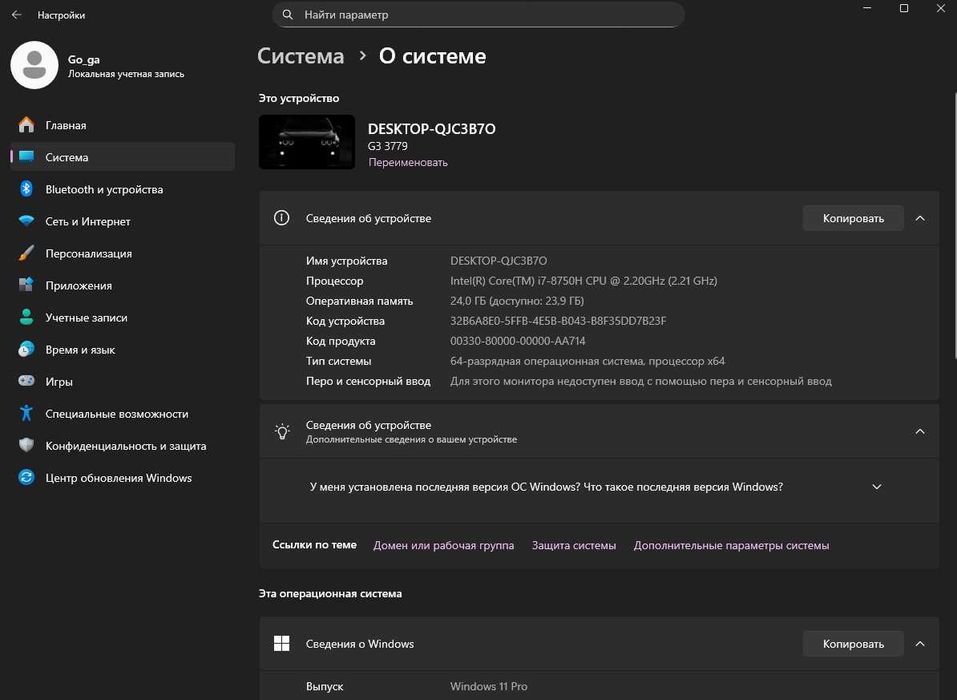Screen dimensions: 957x700
Task: Open Домен или рабочая группа link
Action: (x=443, y=545)
